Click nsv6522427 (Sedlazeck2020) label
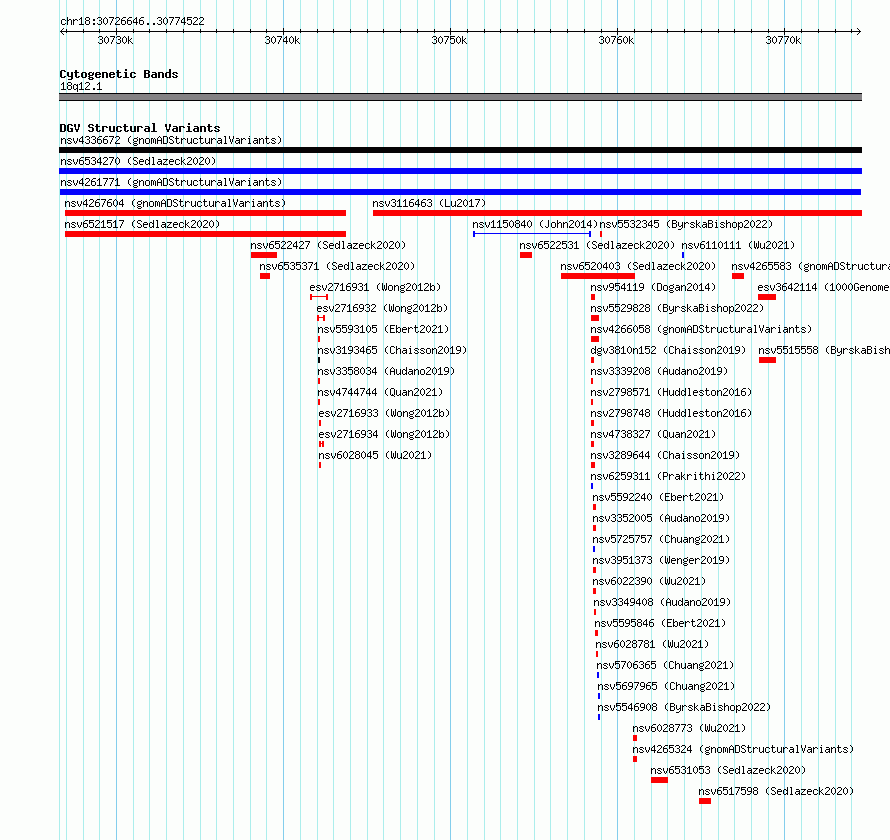Screen dimensions: 890x840 (x=328, y=245)
